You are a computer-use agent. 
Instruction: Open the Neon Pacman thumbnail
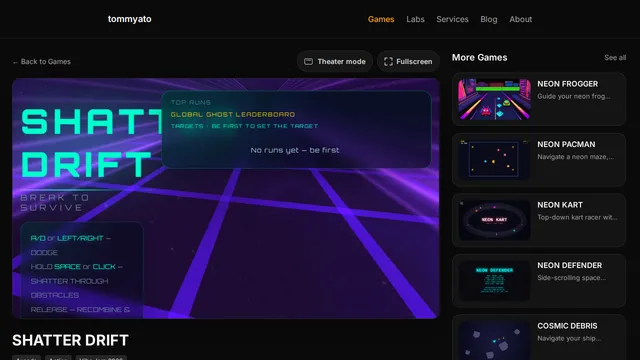click(x=494, y=160)
